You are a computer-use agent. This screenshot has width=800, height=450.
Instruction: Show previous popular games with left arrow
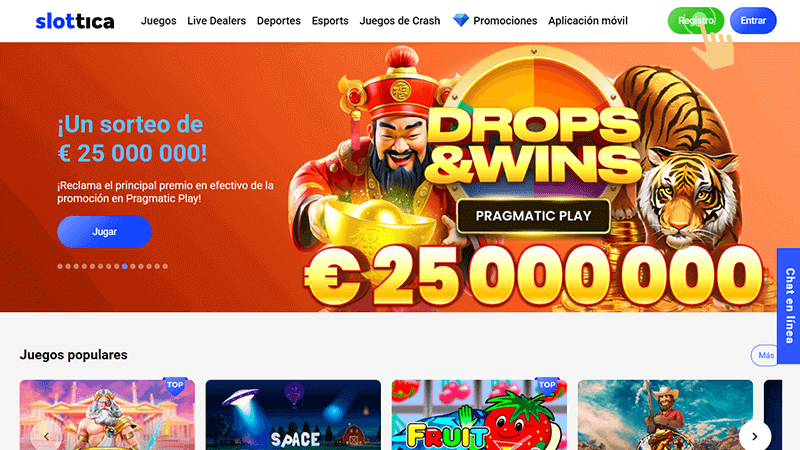pos(46,436)
